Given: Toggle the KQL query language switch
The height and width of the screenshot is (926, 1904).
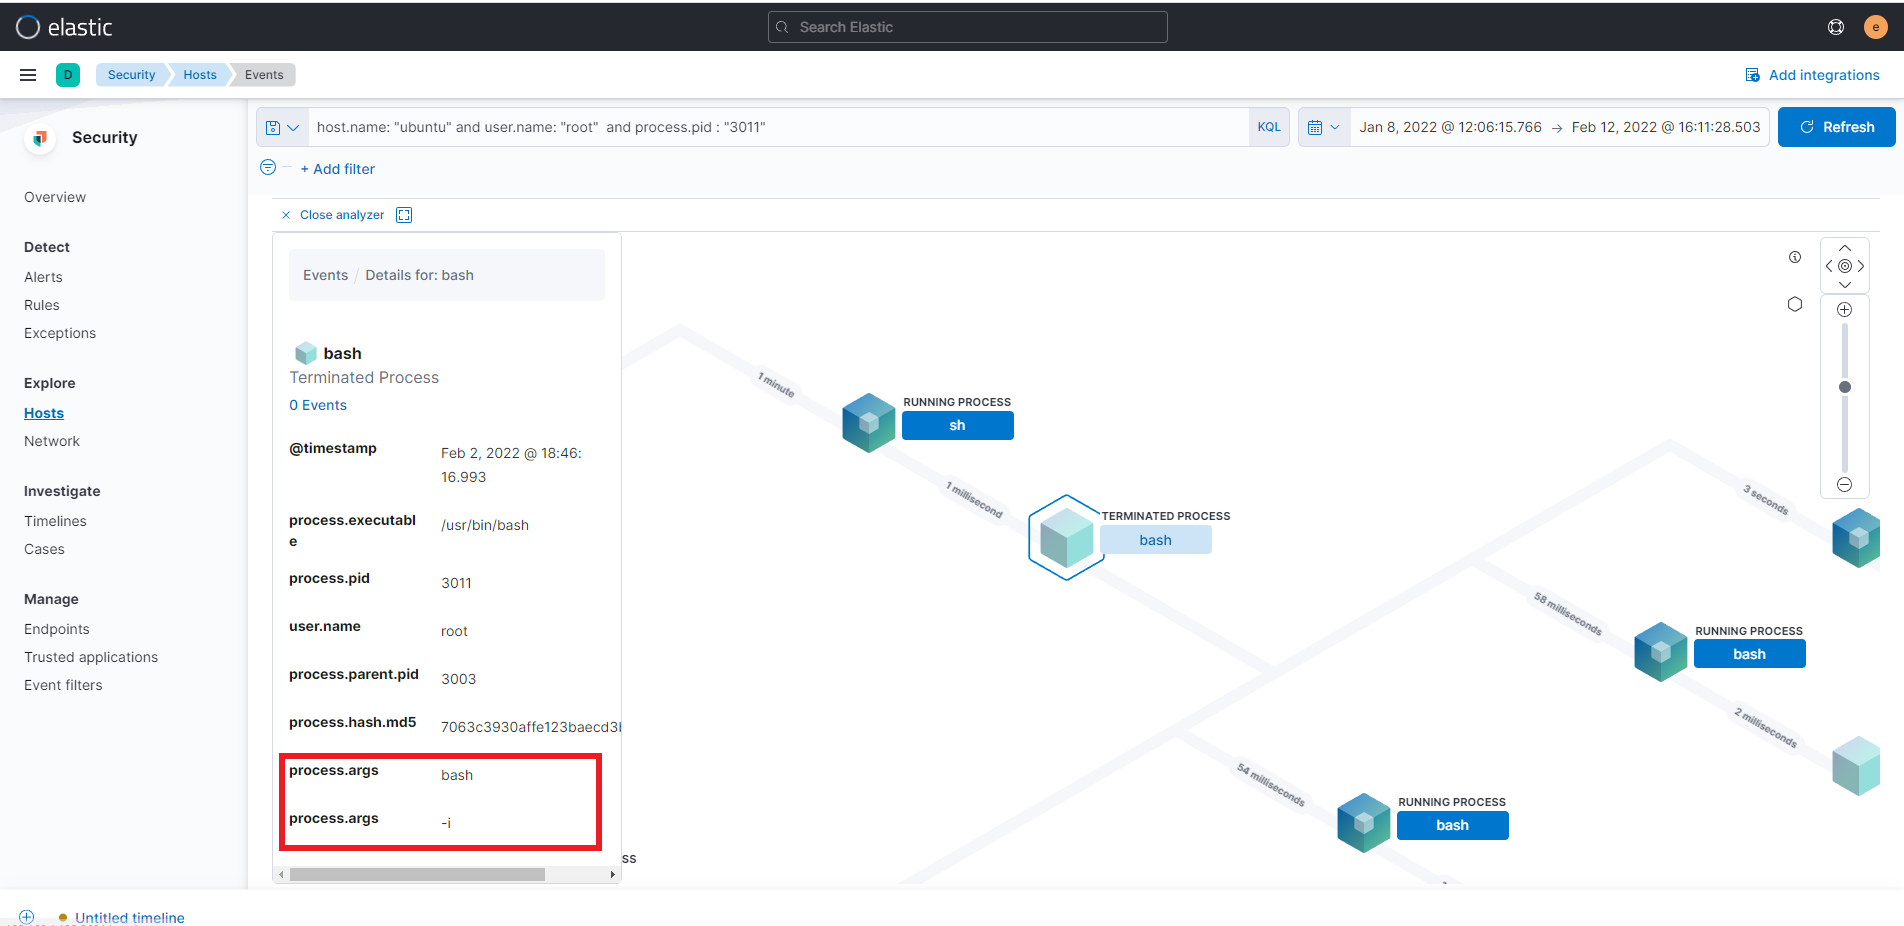Looking at the screenshot, I should tap(1269, 127).
